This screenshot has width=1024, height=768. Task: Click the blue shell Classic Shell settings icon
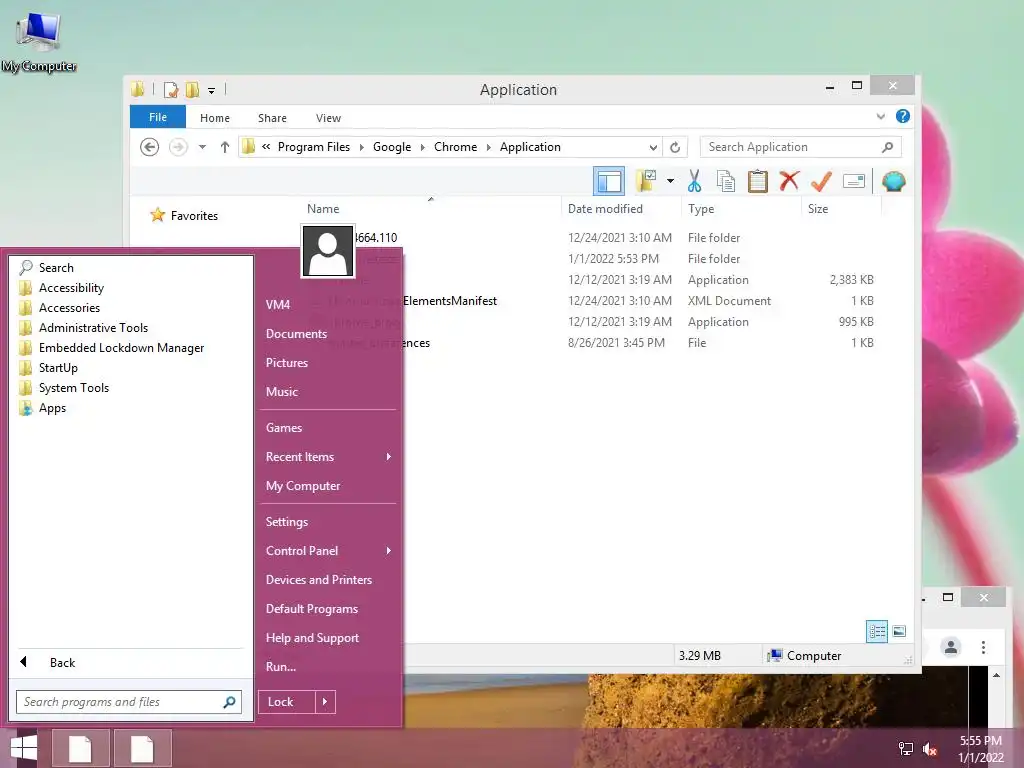pos(893,181)
